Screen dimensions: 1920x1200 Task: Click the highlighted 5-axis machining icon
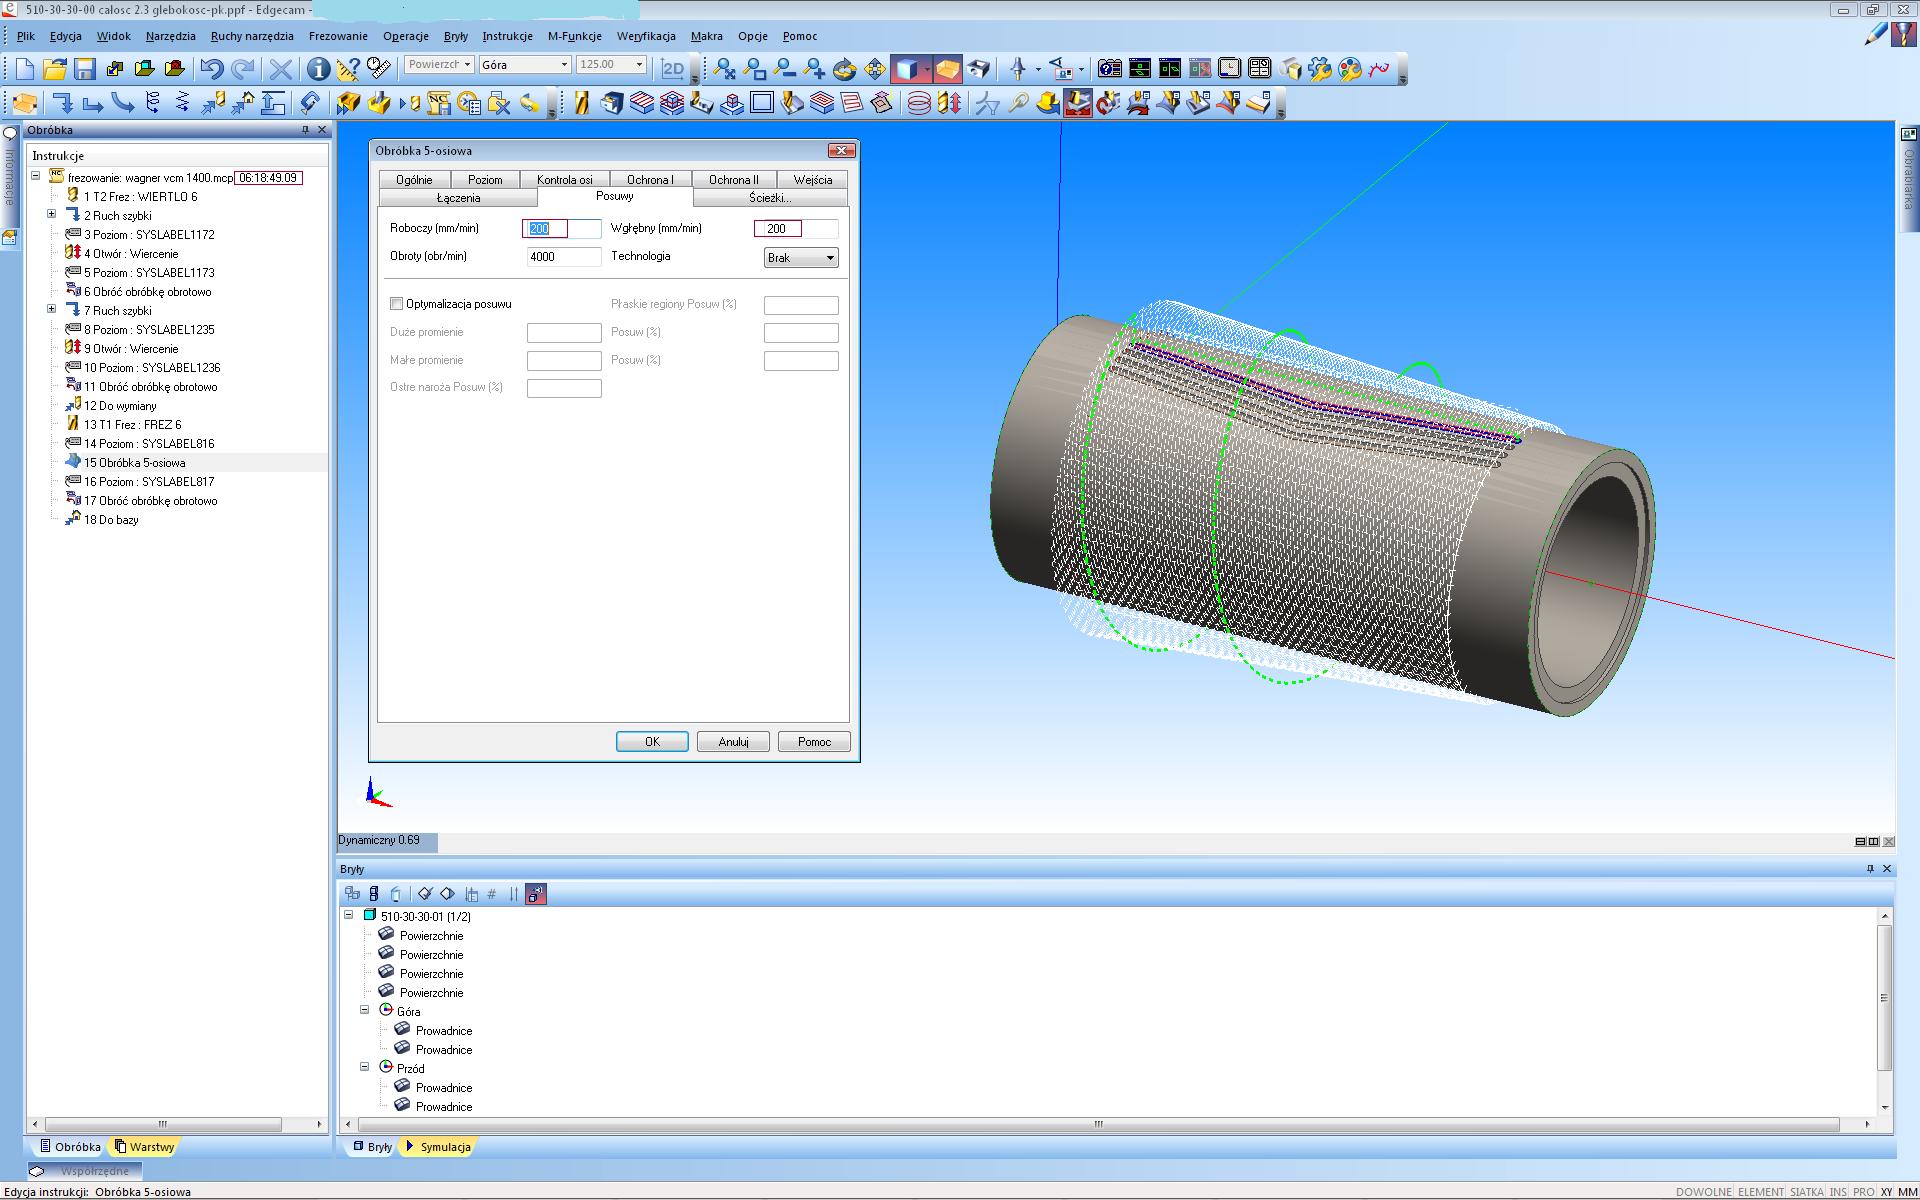tap(1078, 102)
